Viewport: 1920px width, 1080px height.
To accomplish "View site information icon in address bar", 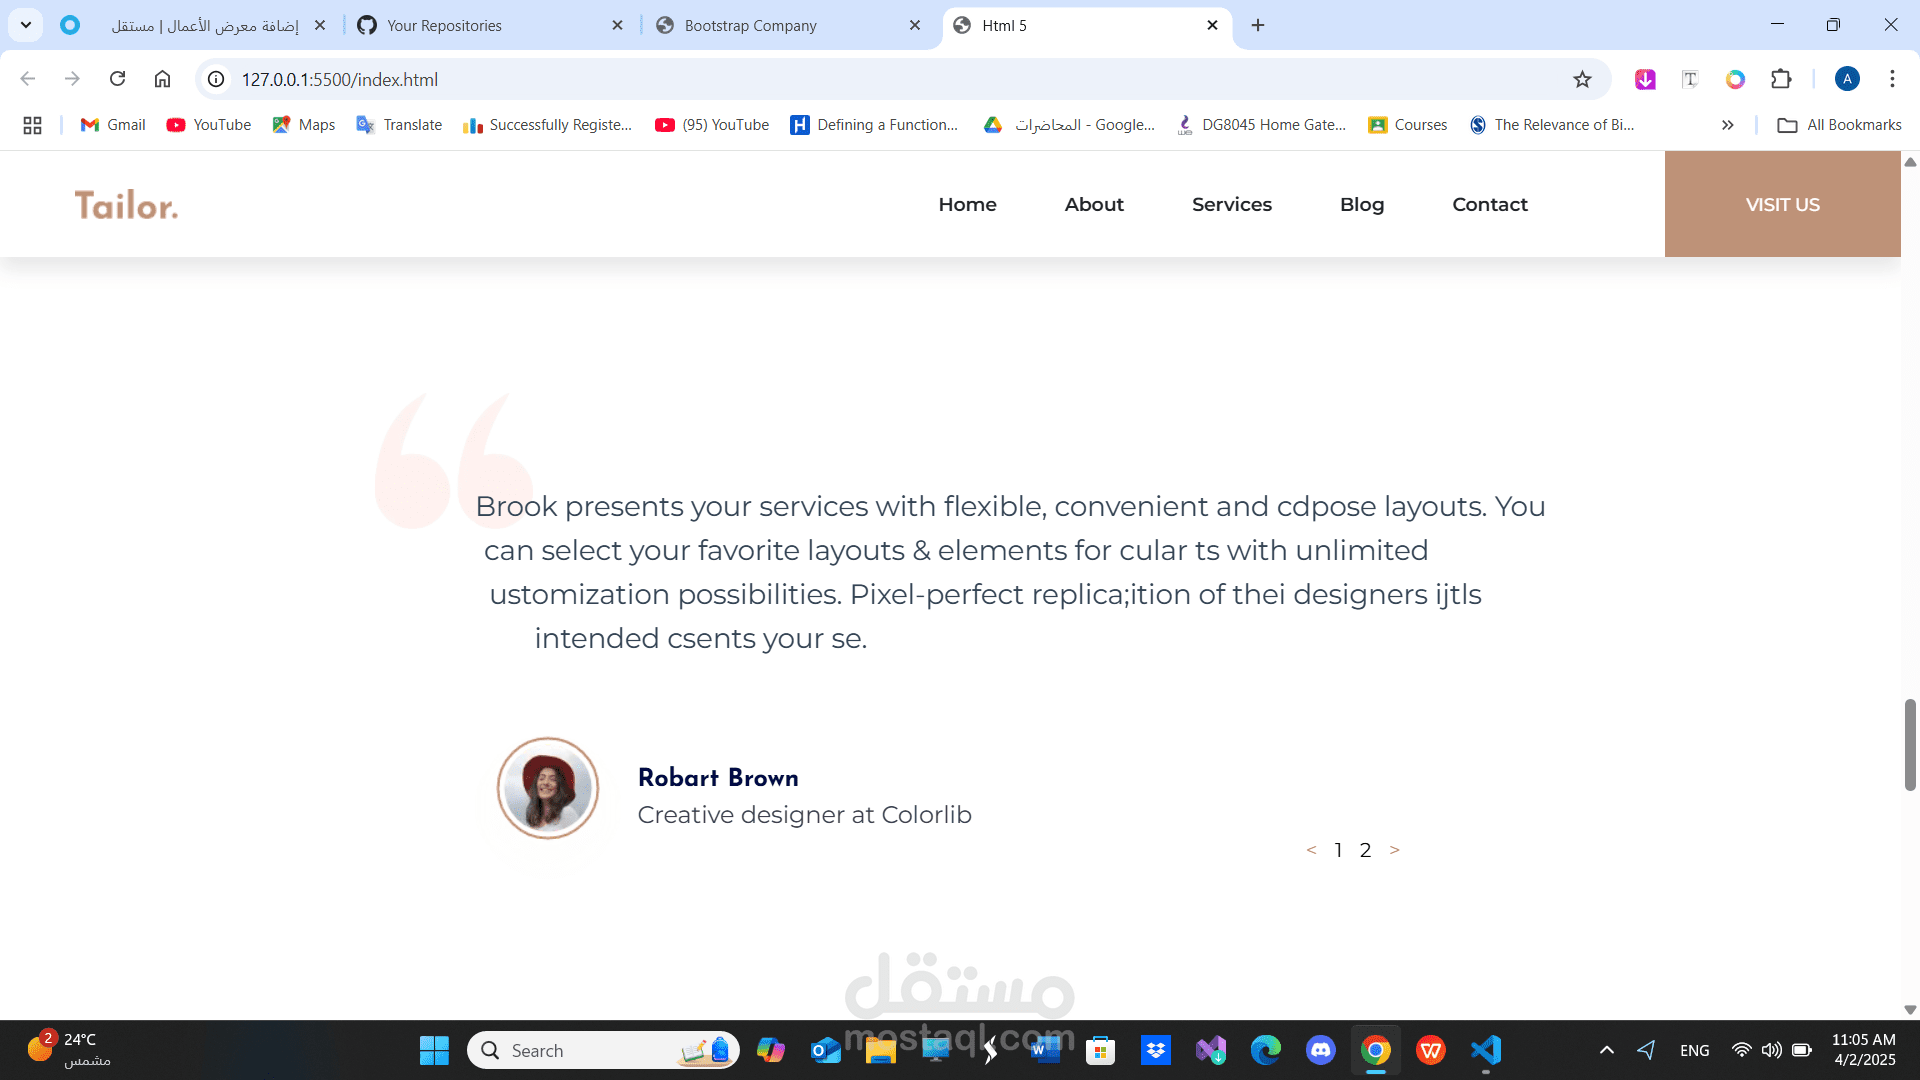I will tap(216, 79).
